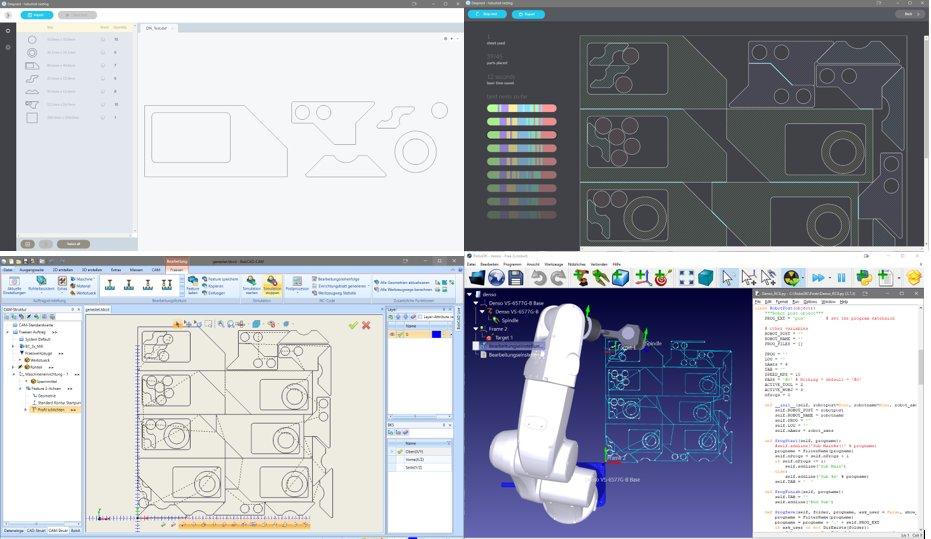Switch to the CAM ribbon tab

click(x=155, y=270)
